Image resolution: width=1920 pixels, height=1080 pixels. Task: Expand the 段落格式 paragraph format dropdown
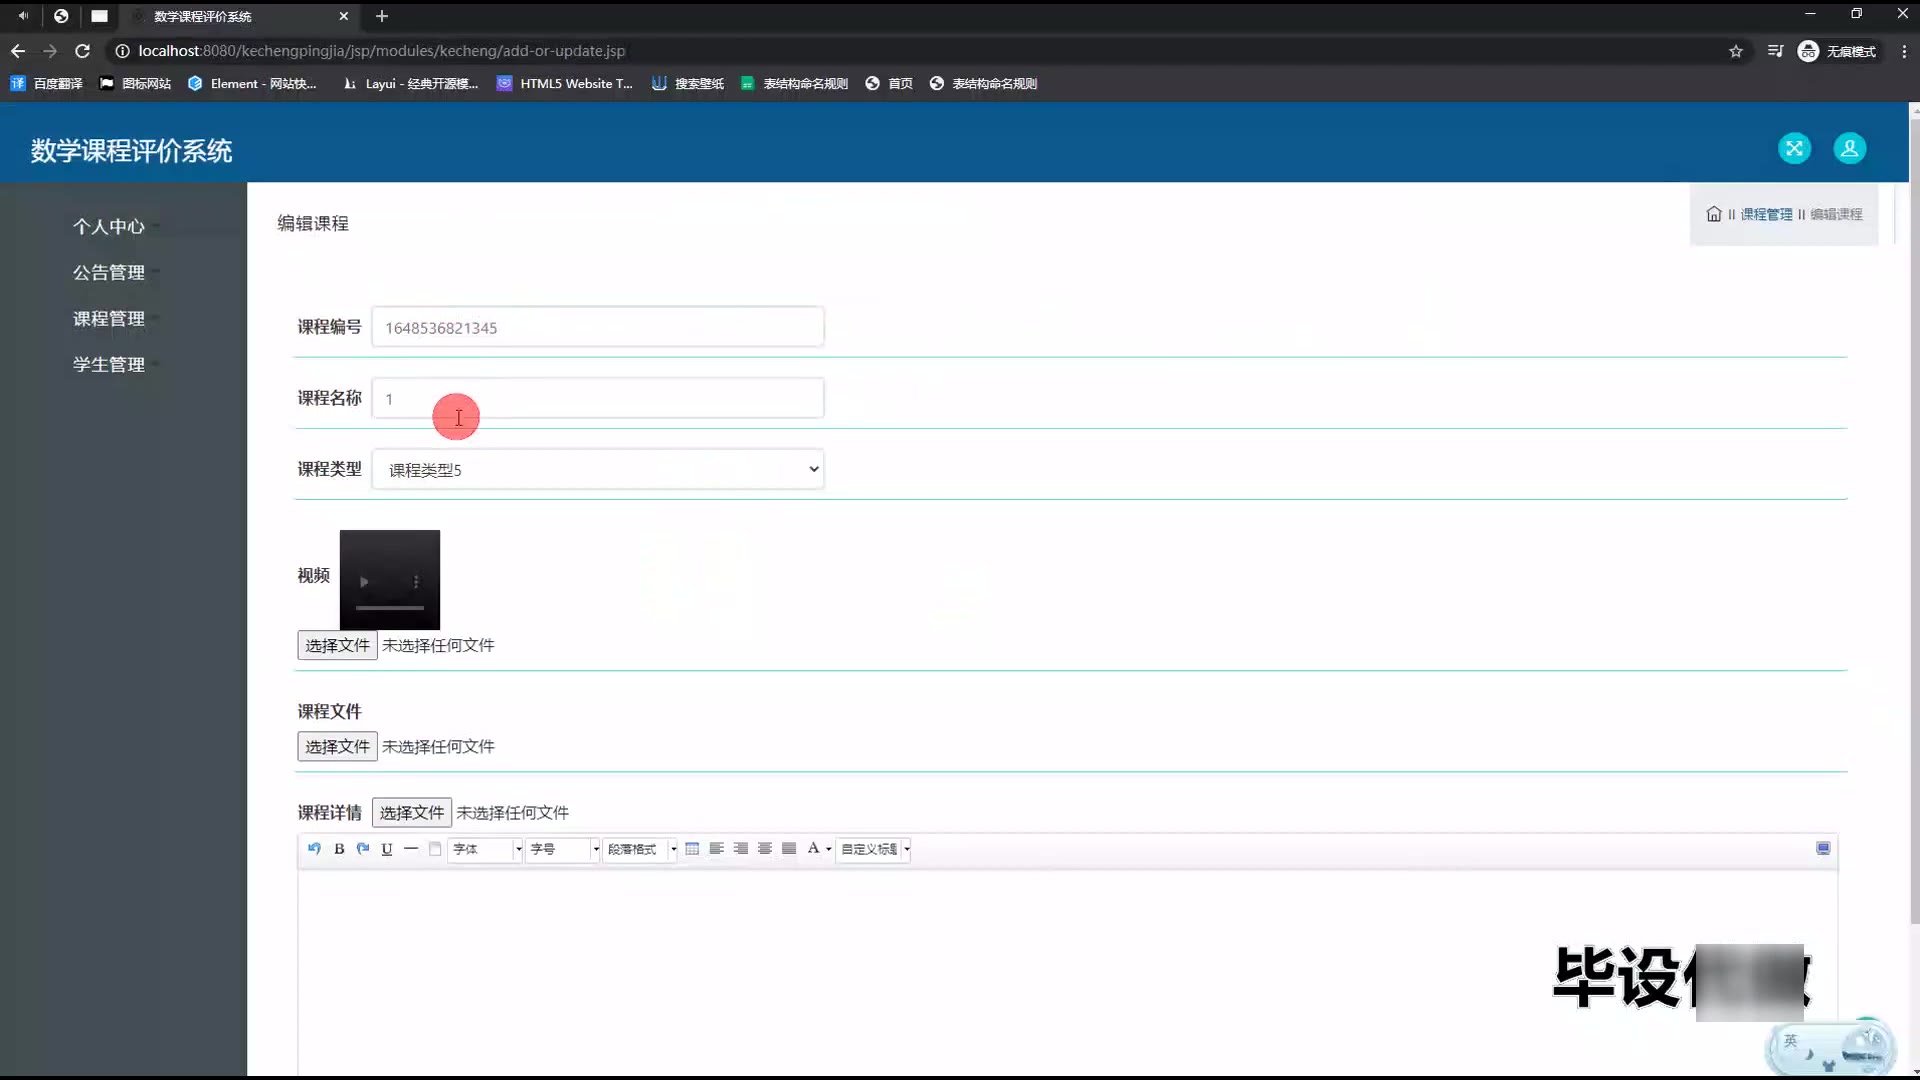click(673, 849)
